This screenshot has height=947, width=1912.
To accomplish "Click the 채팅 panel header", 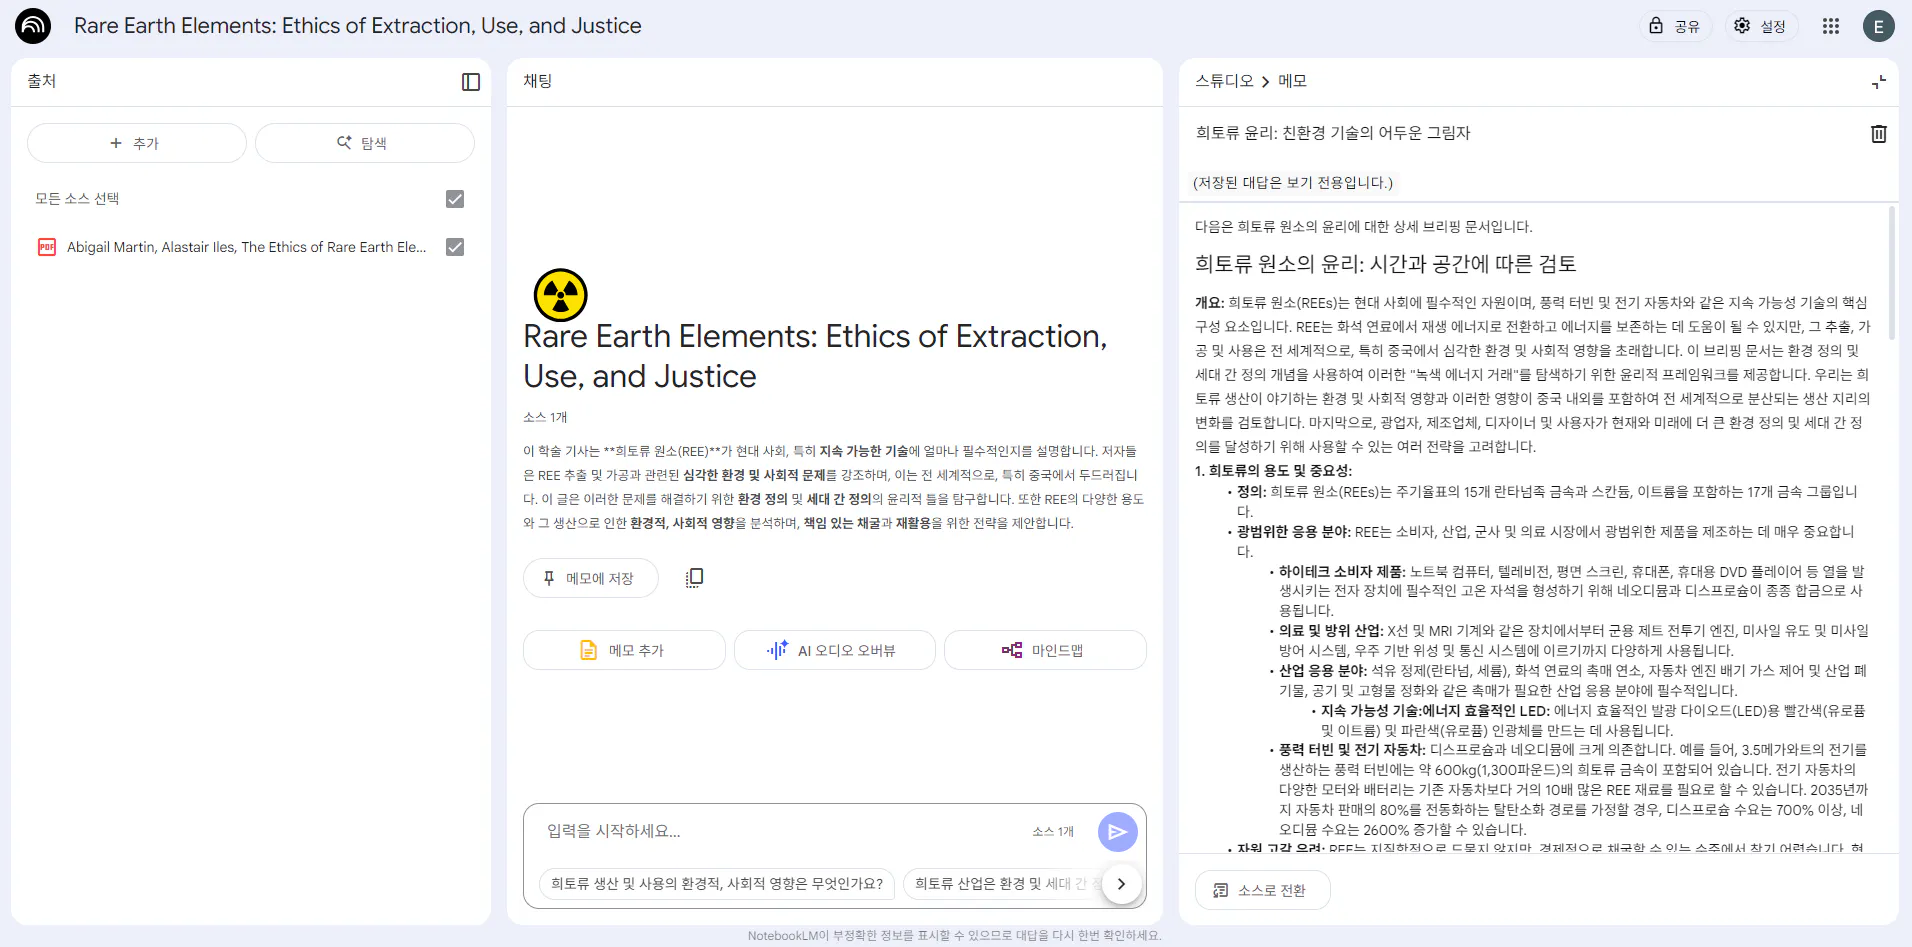I will [538, 81].
